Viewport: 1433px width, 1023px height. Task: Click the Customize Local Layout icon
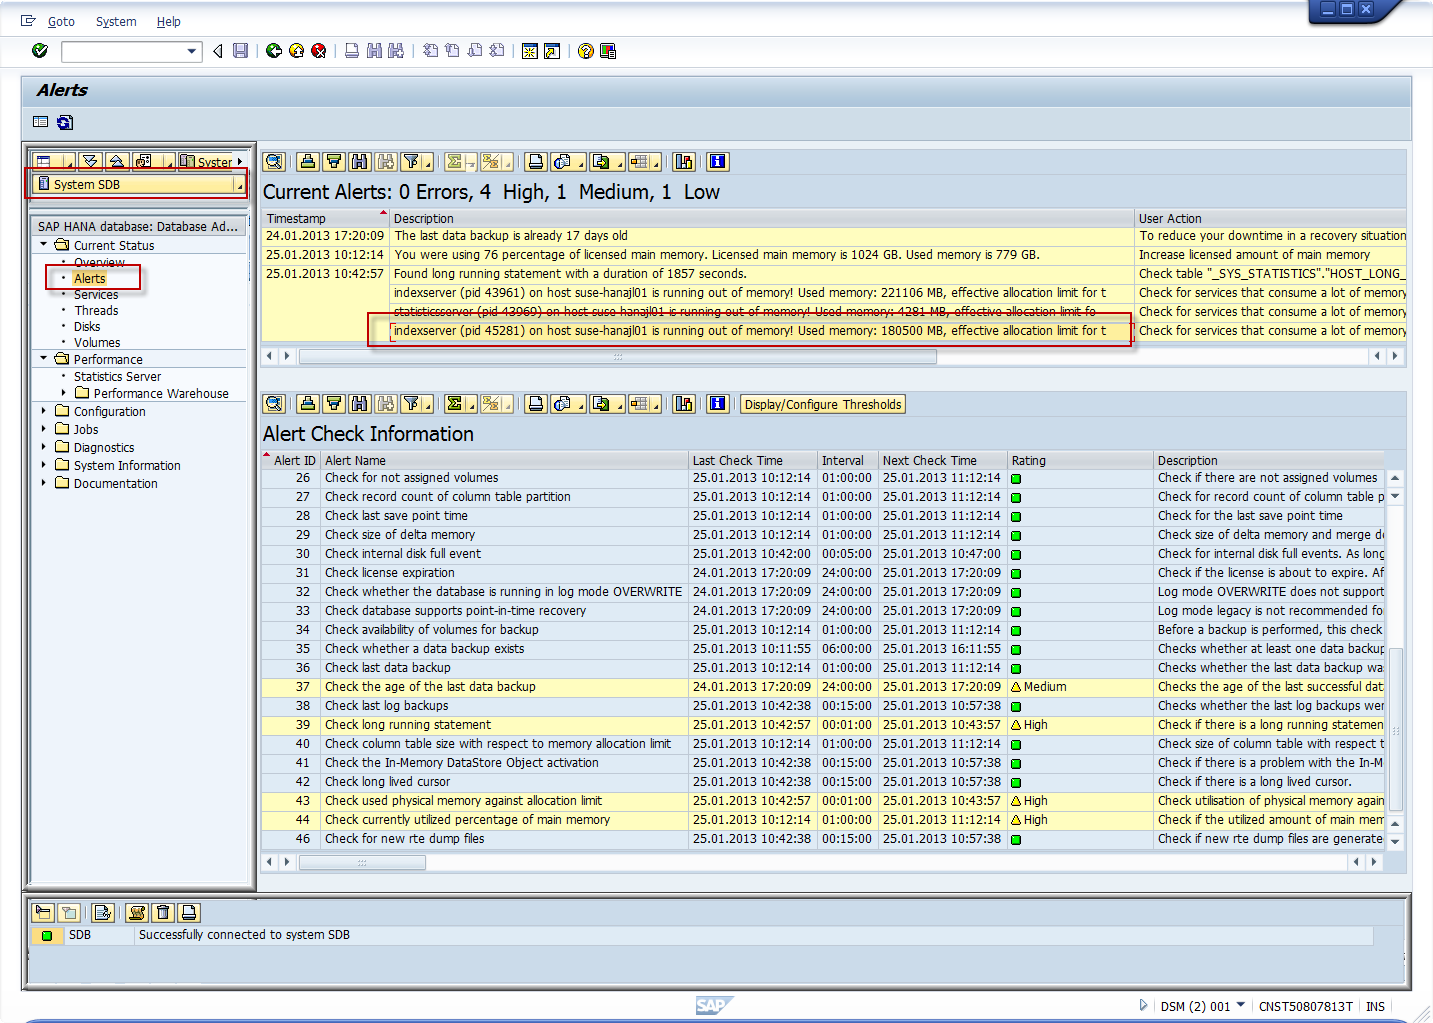point(608,51)
